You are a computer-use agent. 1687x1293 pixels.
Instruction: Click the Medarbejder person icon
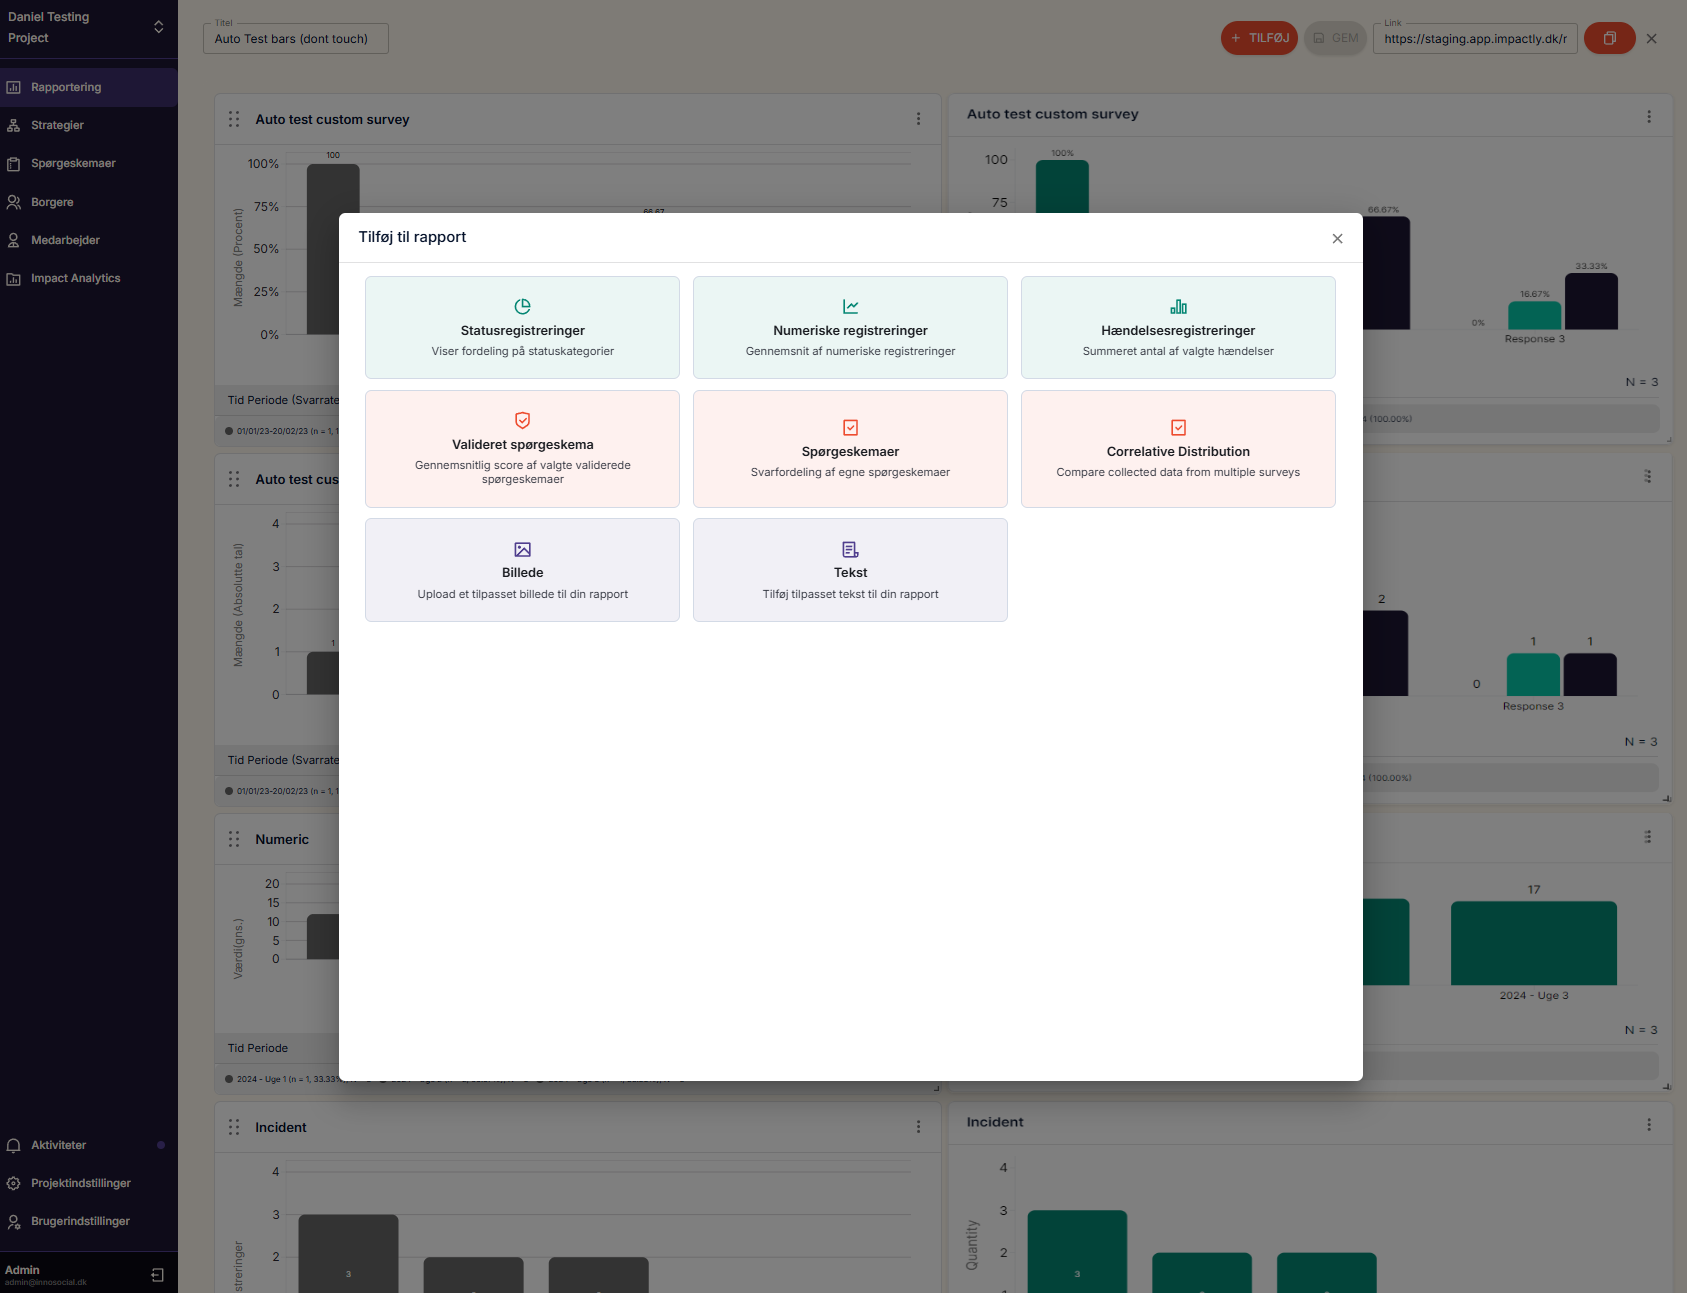click(14, 240)
